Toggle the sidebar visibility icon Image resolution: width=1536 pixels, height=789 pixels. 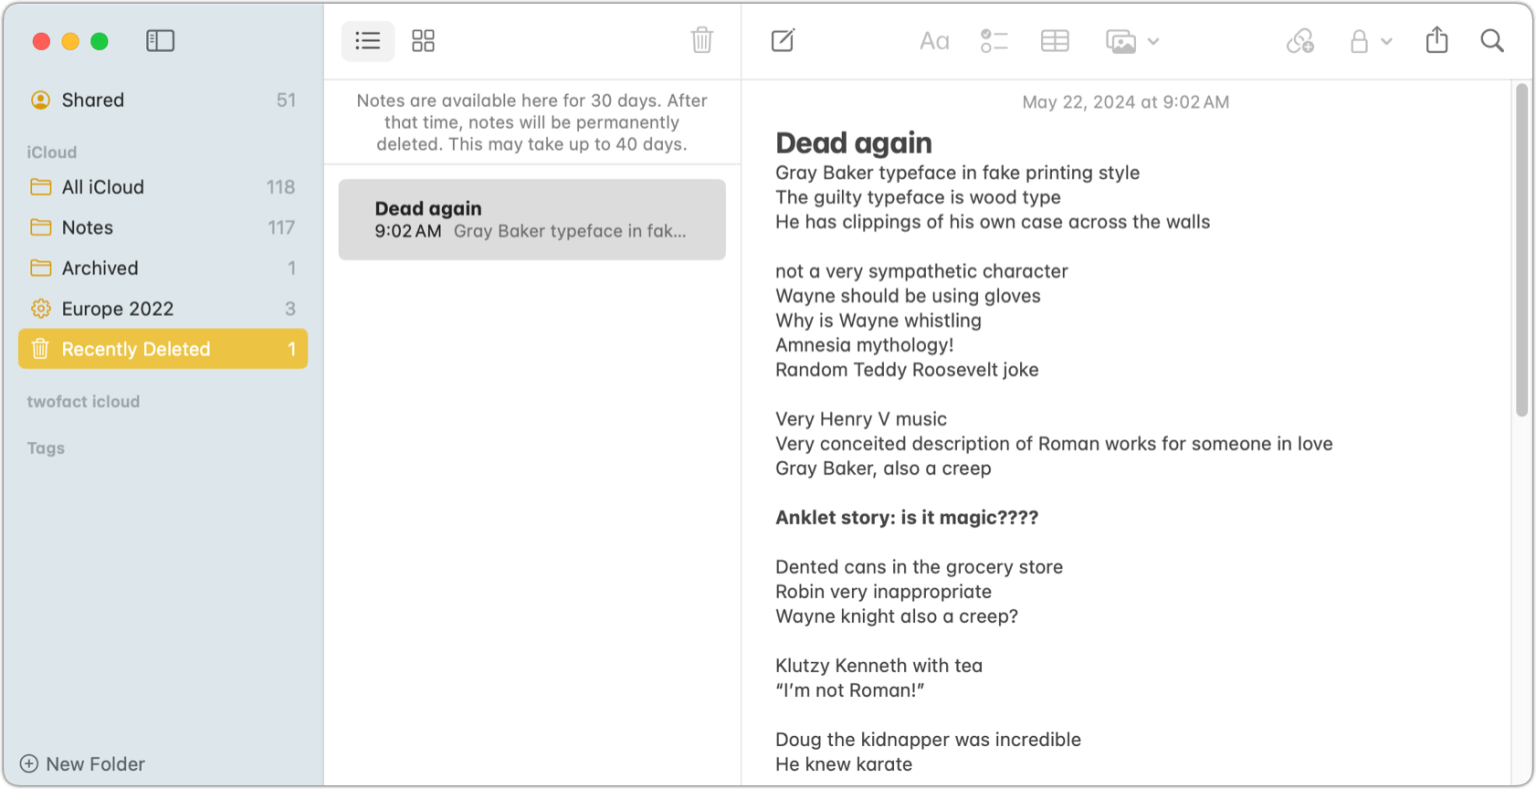point(160,40)
